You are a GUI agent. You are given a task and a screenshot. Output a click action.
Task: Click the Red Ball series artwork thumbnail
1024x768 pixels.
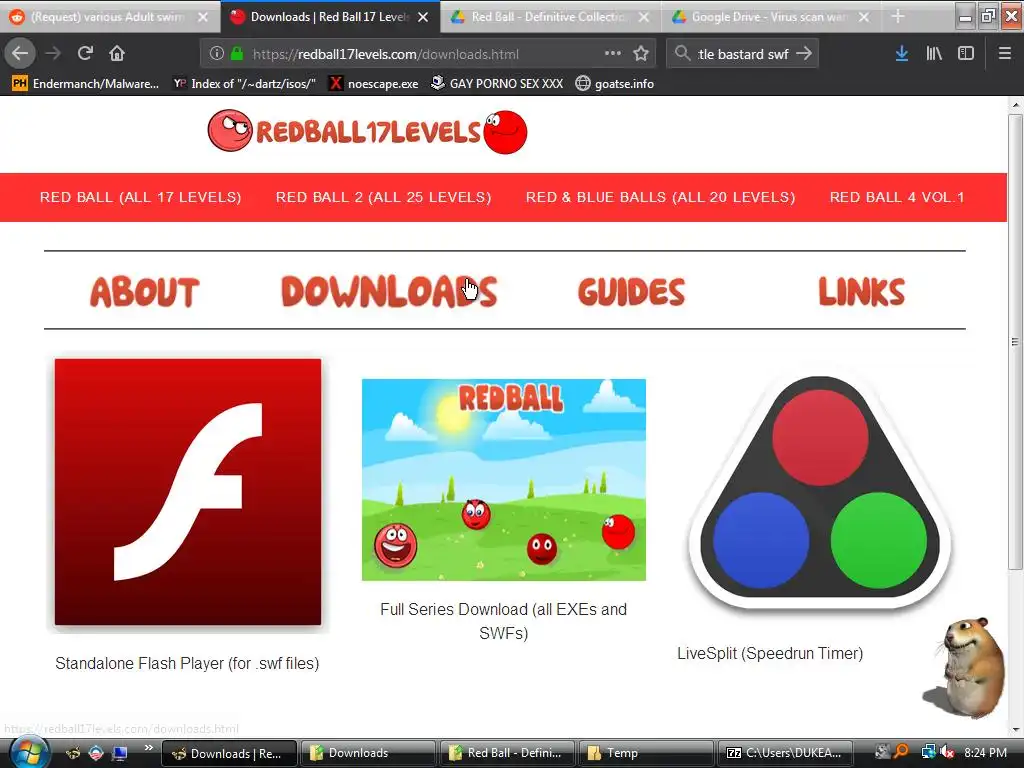[x=504, y=480]
